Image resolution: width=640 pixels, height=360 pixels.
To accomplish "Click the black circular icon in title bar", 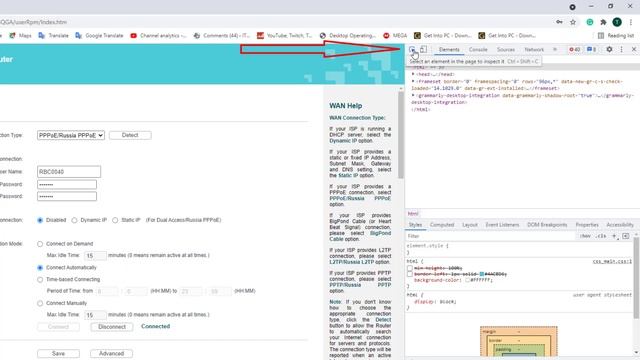I will tap(572, 7).
